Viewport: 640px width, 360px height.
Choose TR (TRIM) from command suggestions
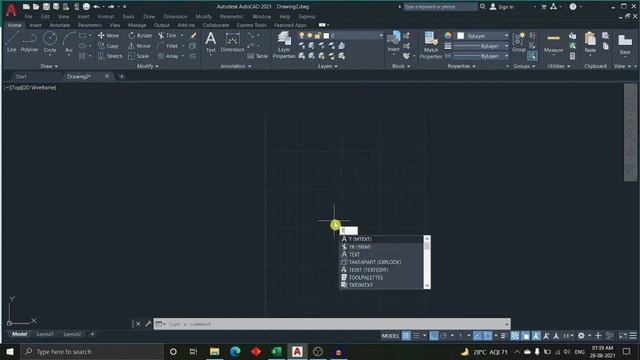tap(382, 247)
